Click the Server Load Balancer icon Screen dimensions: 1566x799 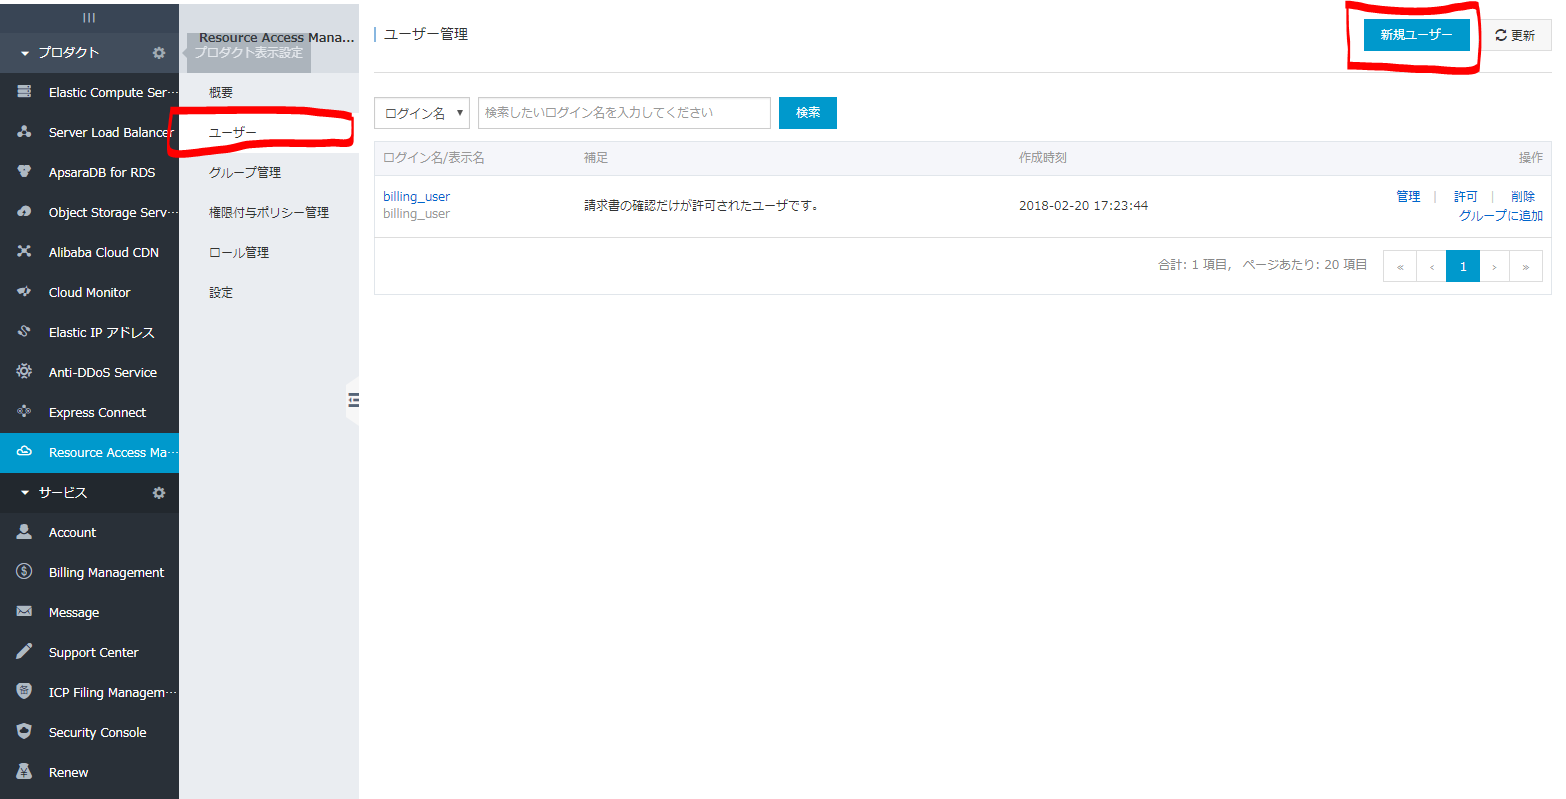tap(24, 132)
